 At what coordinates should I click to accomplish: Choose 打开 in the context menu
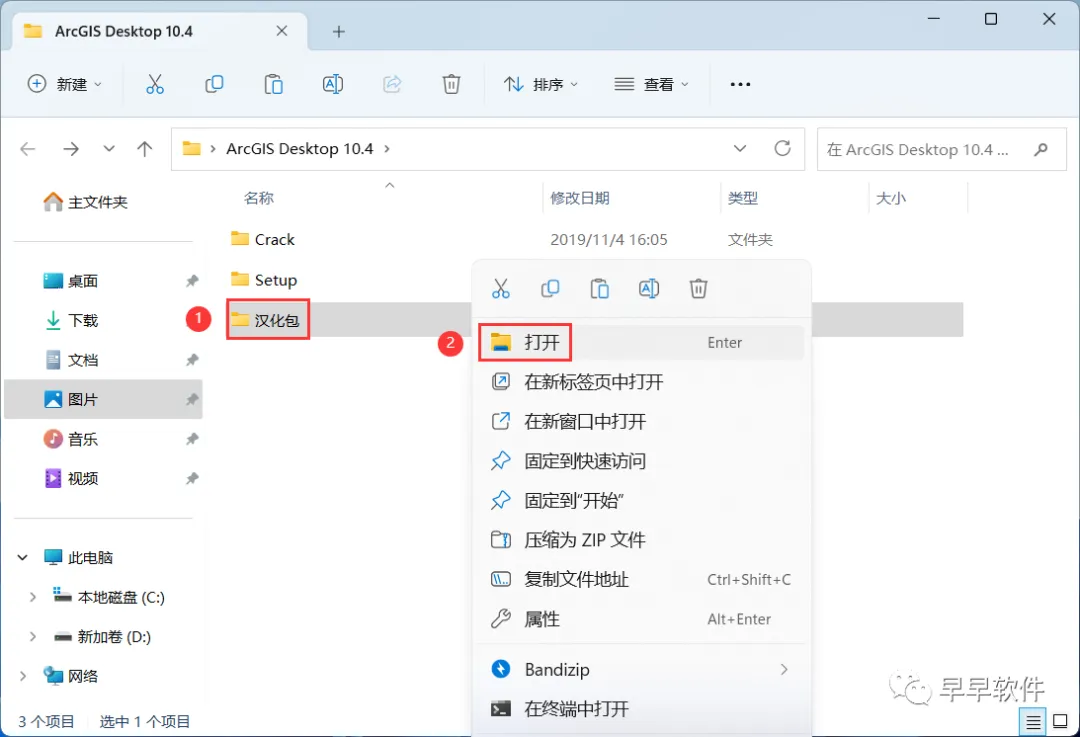pyautogui.click(x=641, y=342)
